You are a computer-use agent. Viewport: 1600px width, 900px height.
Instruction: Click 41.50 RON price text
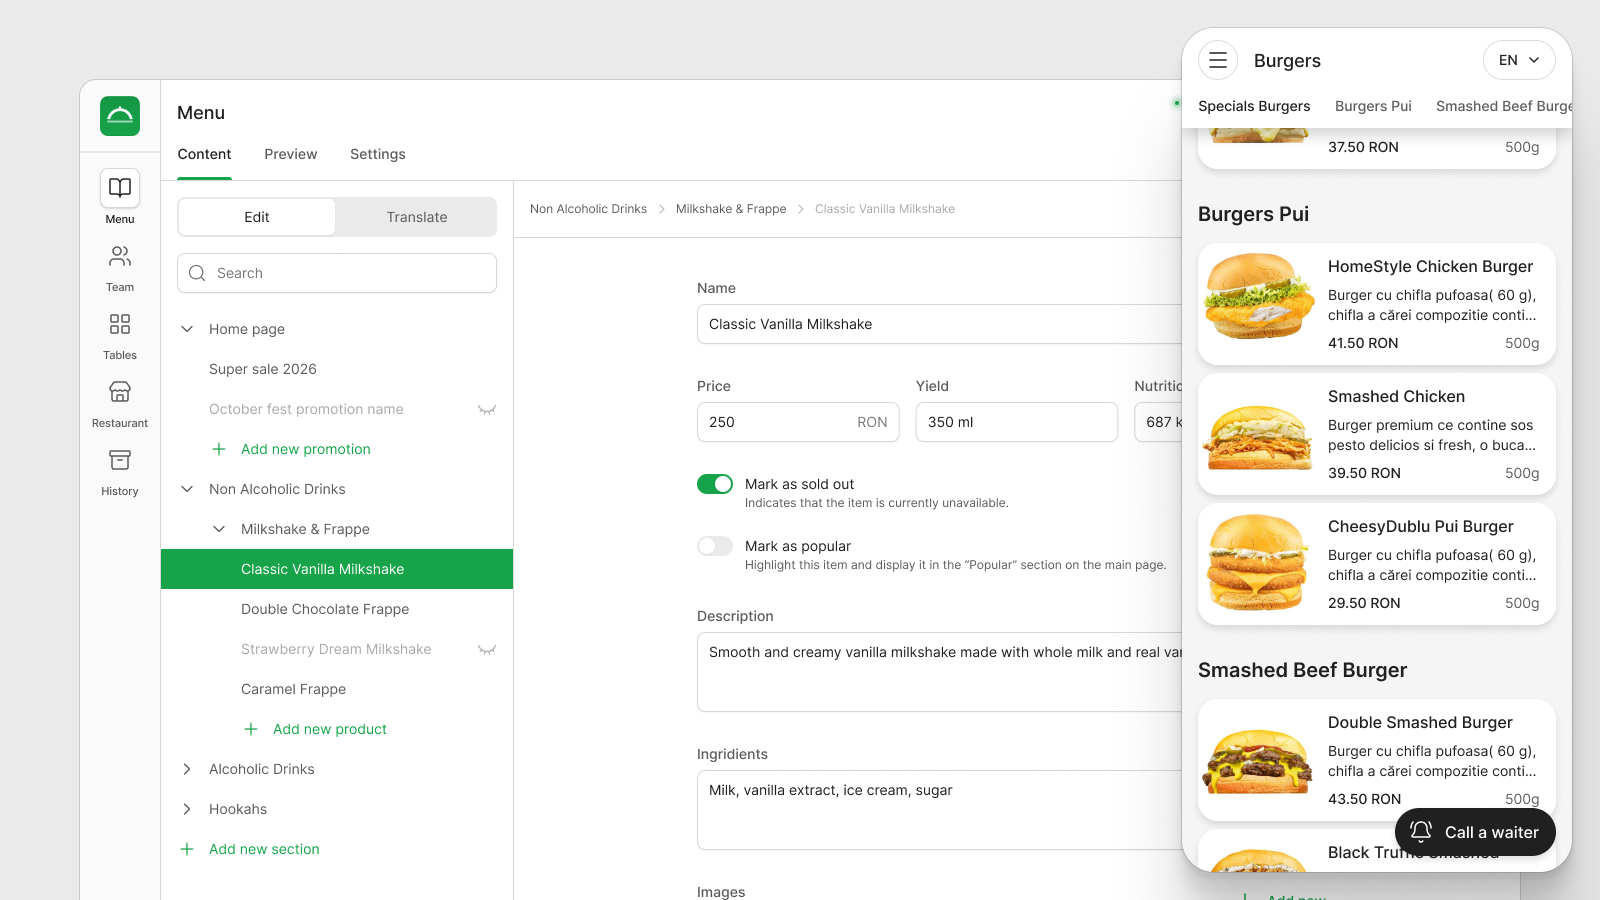[x=1363, y=343]
